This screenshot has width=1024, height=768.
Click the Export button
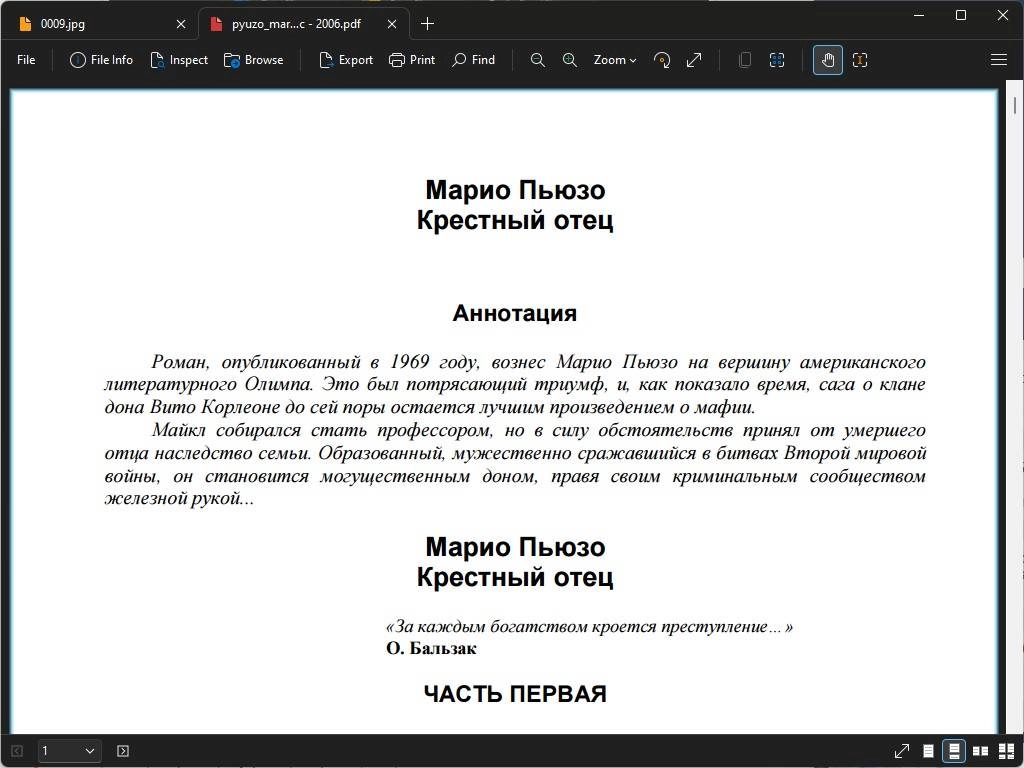pyautogui.click(x=345, y=60)
